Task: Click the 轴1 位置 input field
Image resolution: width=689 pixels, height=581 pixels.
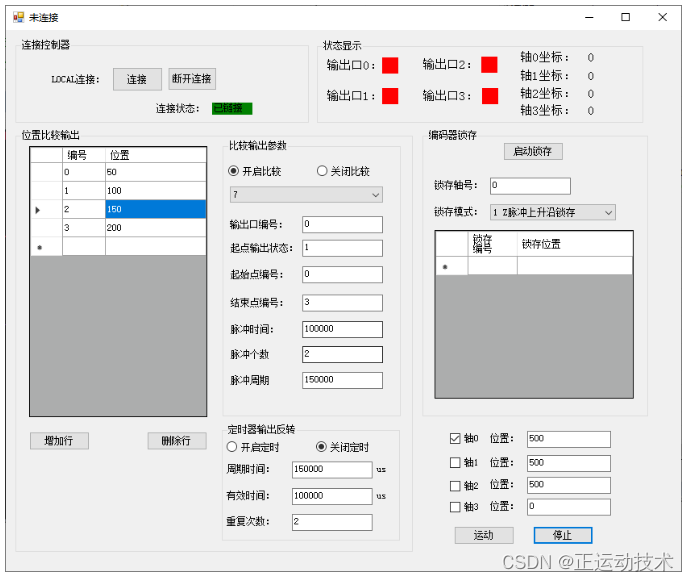Action: [569, 463]
